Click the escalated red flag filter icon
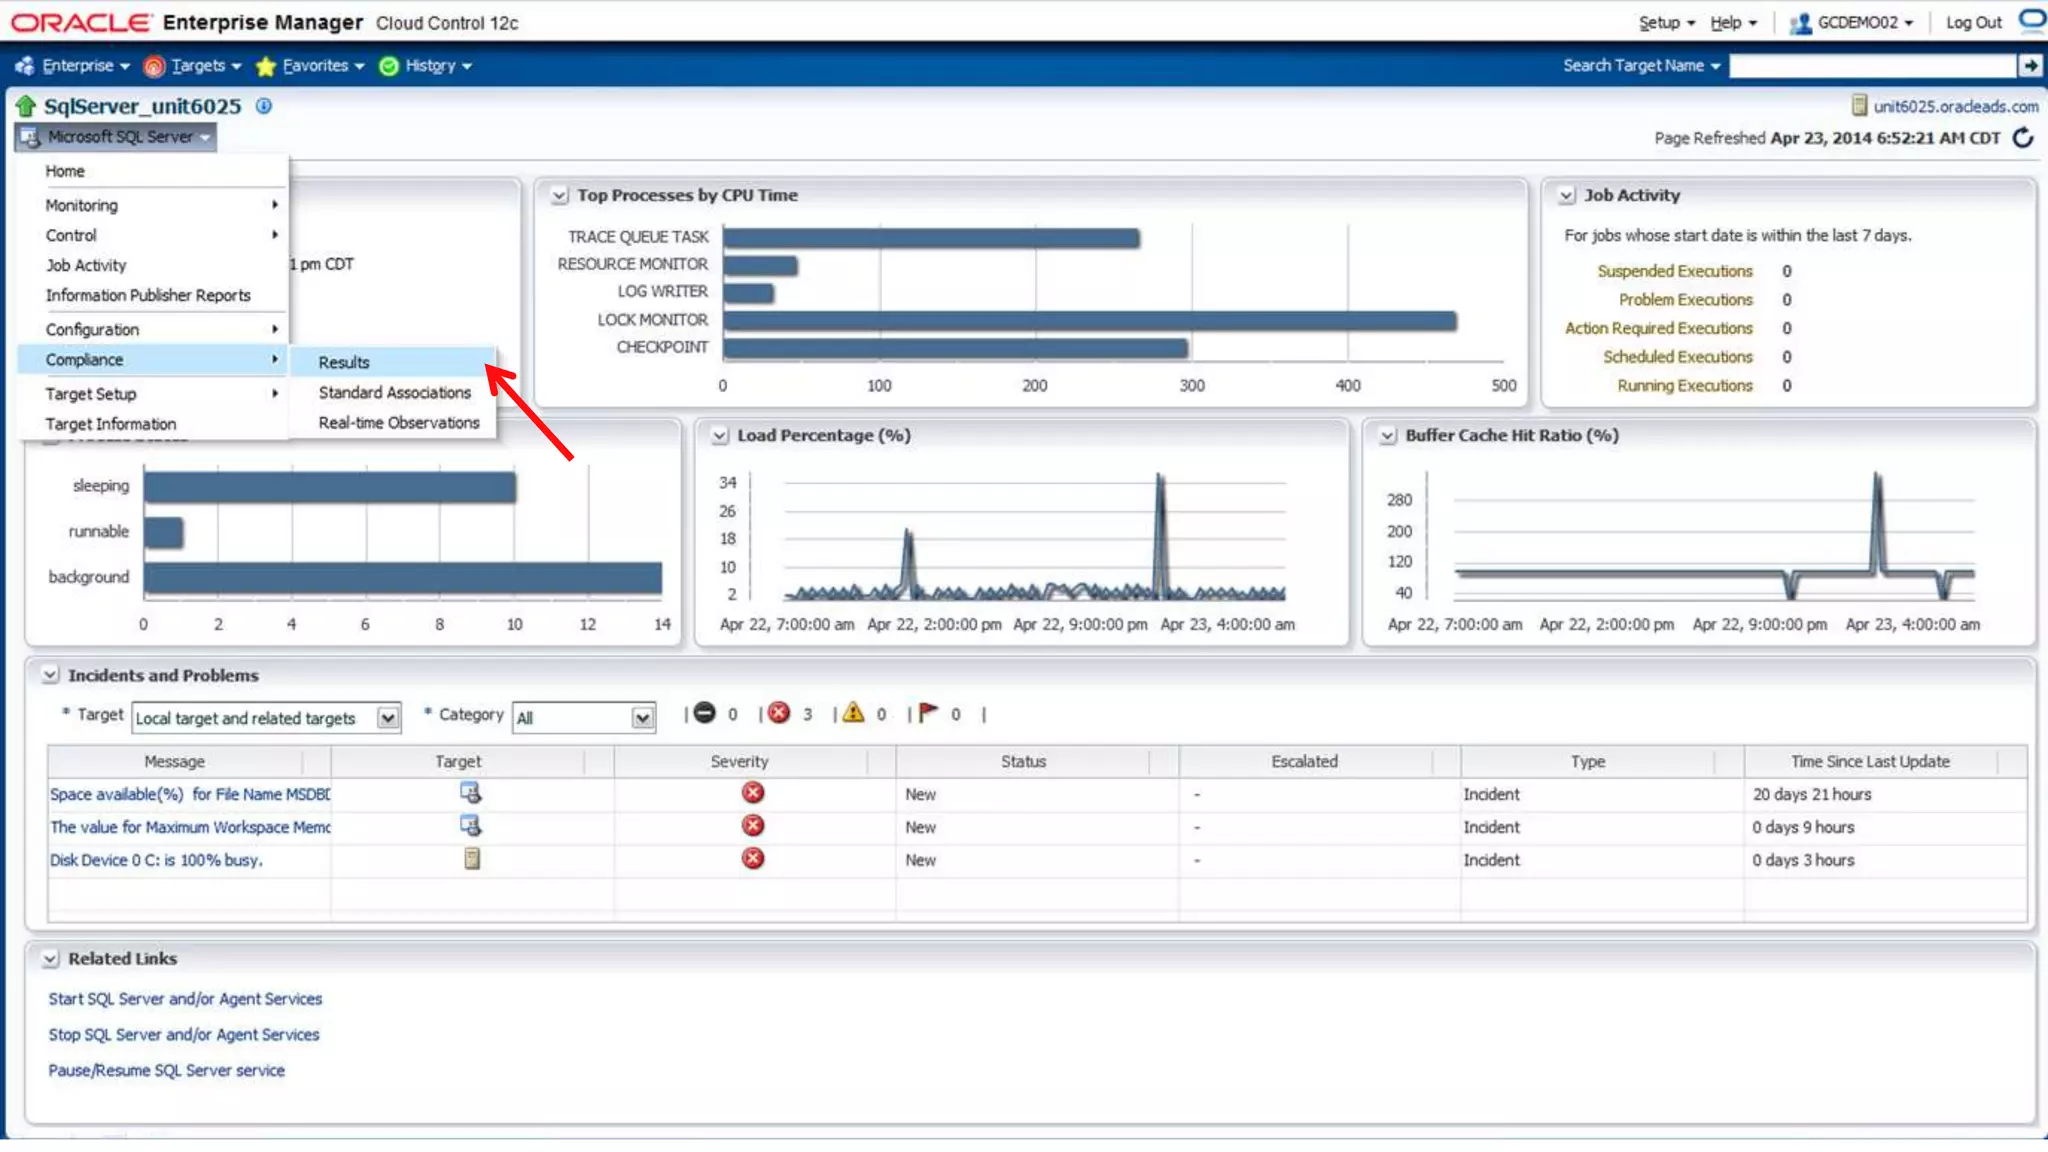The height and width of the screenshot is (1152, 2048). pyautogui.click(x=928, y=713)
